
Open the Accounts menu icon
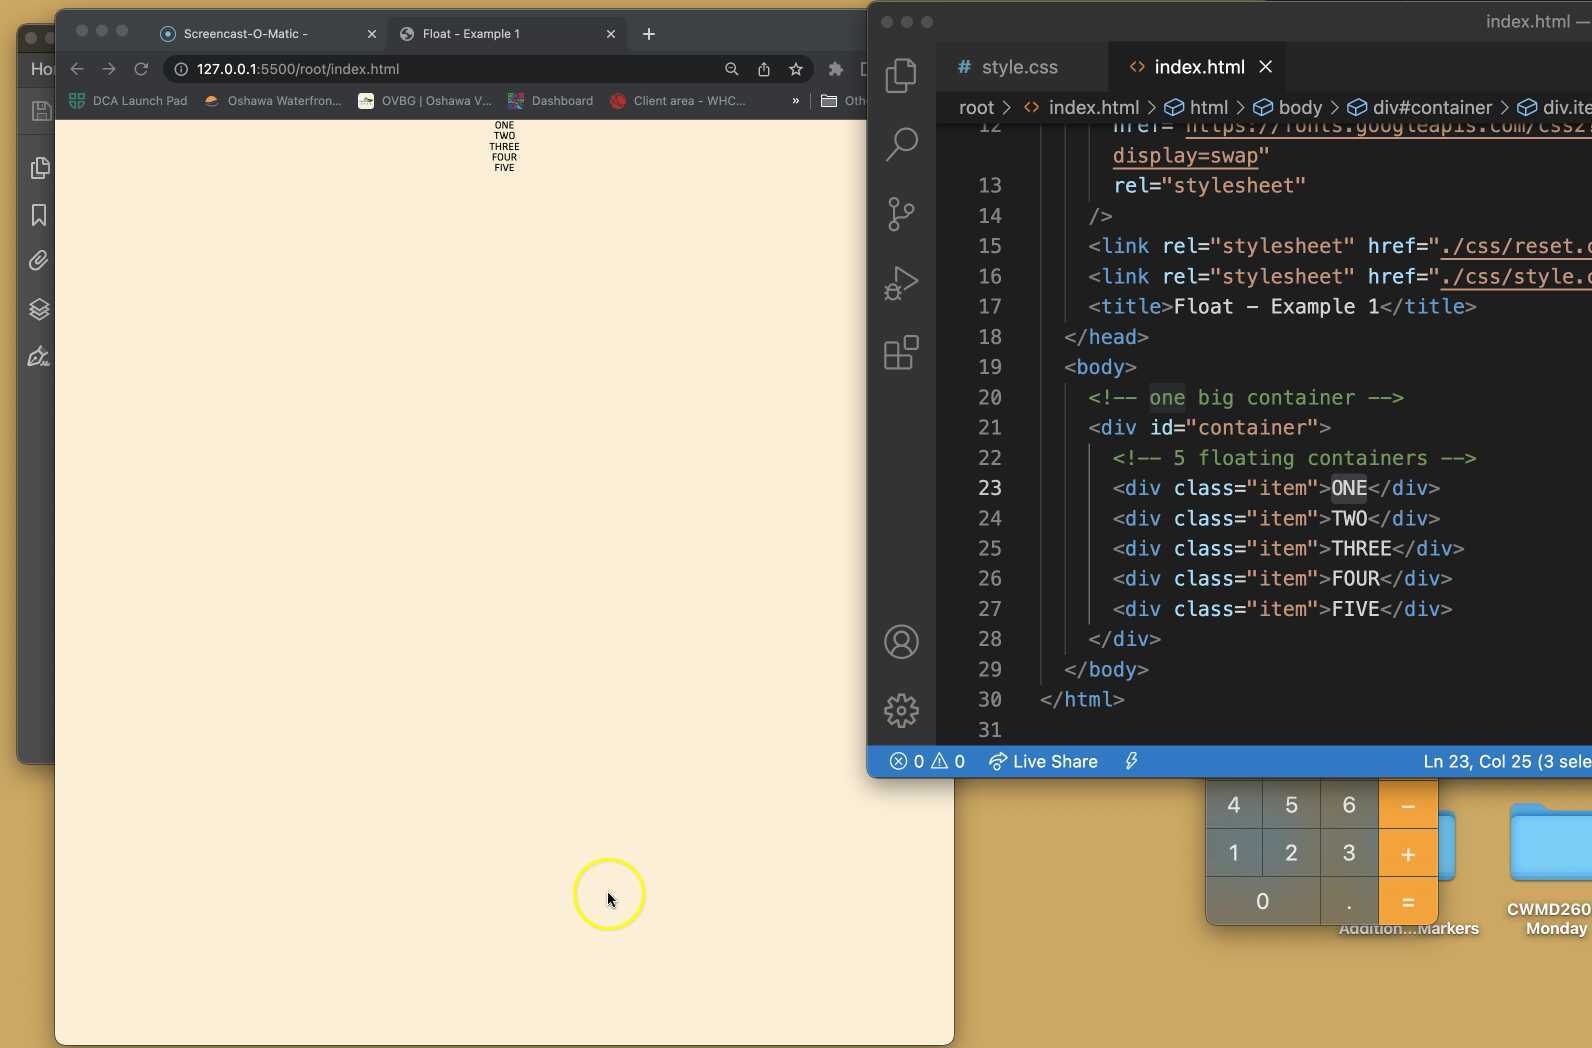(901, 642)
